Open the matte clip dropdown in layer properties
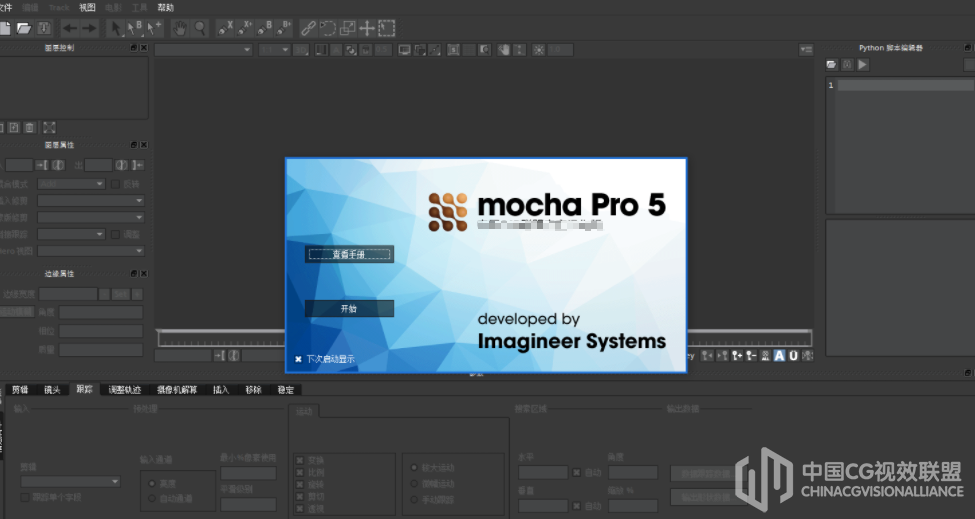Image resolution: width=975 pixels, height=519 pixels. coord(91,218)
